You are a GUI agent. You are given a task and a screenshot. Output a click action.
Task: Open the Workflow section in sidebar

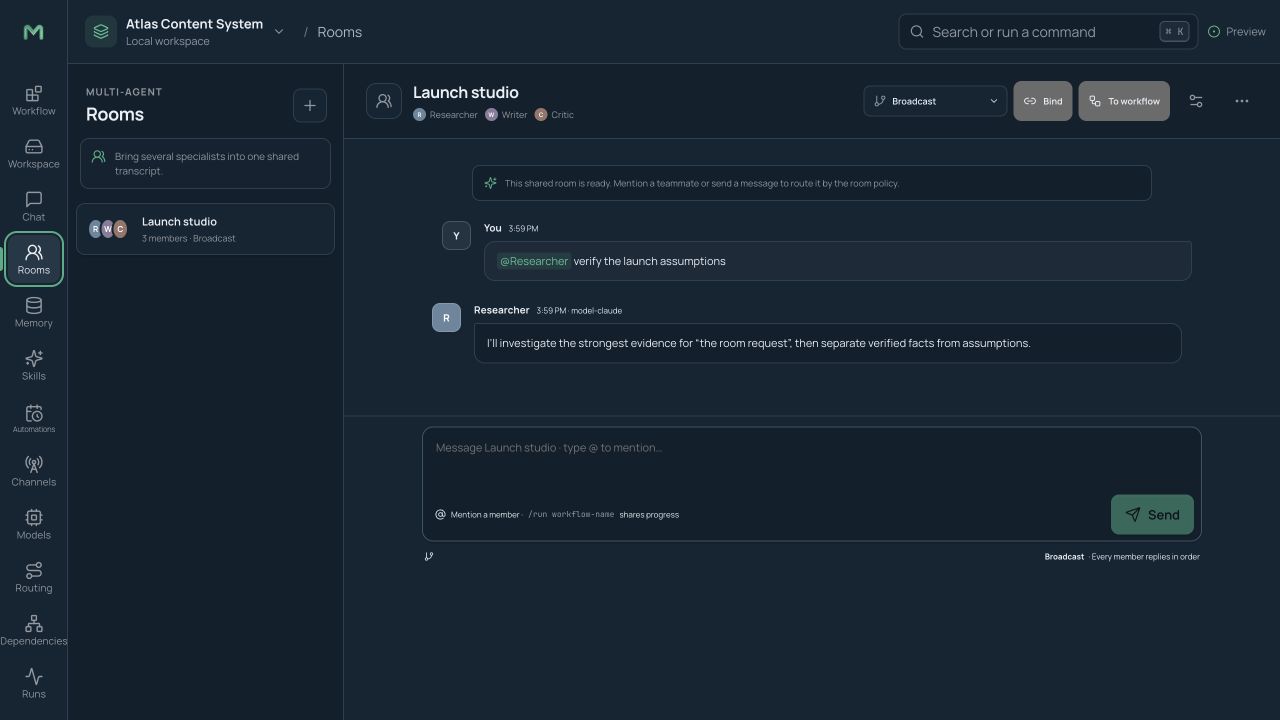(33, 100)
